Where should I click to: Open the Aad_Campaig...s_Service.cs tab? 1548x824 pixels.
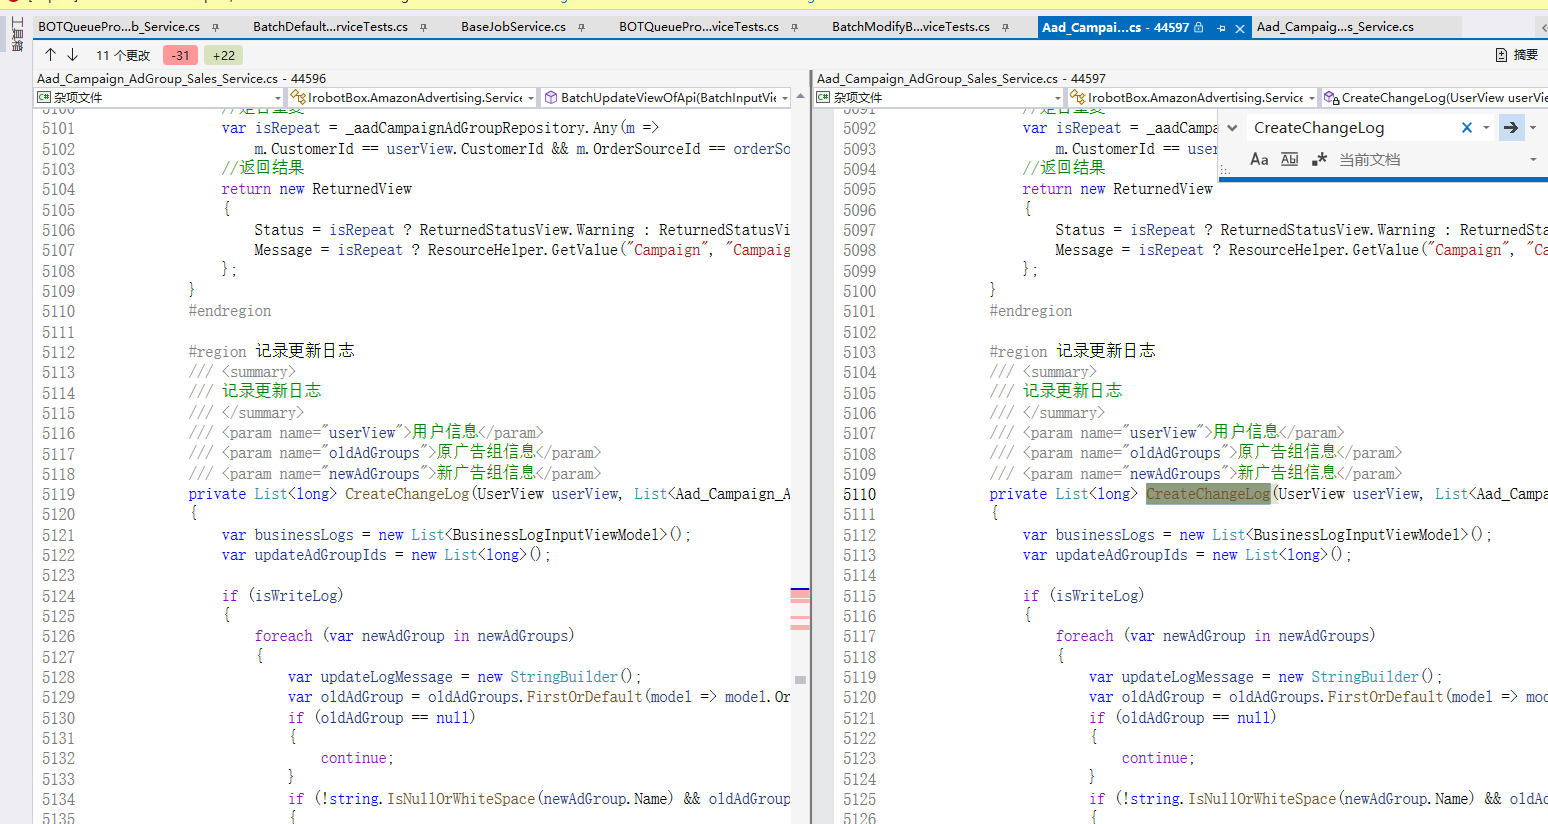click(1335, 27)
